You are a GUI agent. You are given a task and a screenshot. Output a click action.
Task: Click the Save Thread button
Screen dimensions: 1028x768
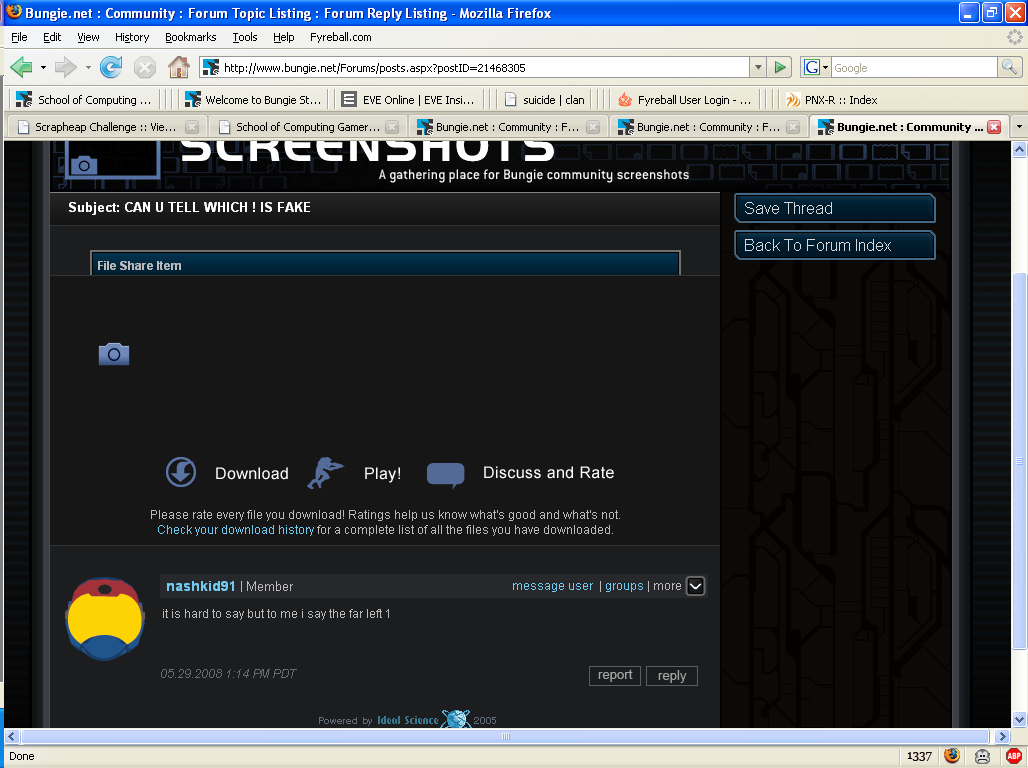point(834,208)
